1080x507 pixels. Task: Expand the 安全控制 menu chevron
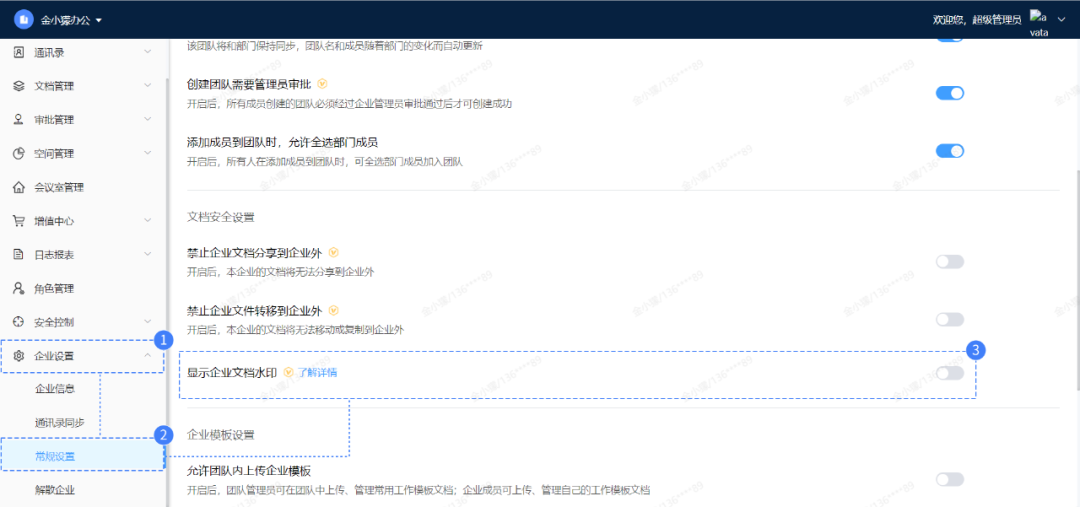pyautogui.click(x=147, y=322)
